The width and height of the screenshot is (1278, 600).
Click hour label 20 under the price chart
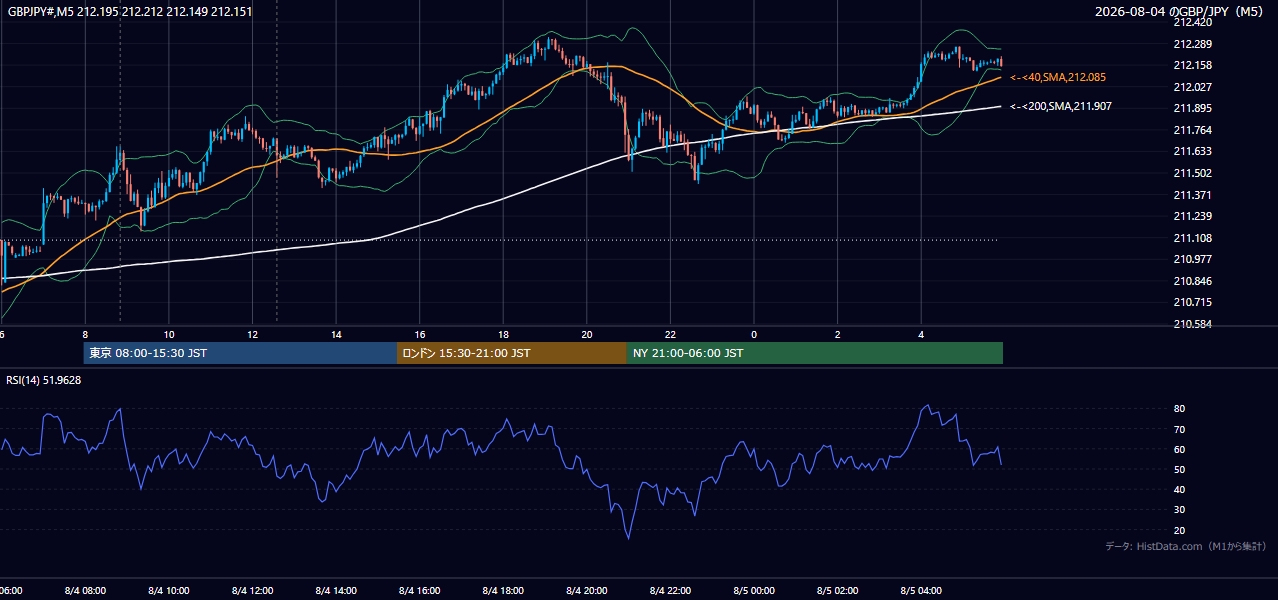(587, 334)
